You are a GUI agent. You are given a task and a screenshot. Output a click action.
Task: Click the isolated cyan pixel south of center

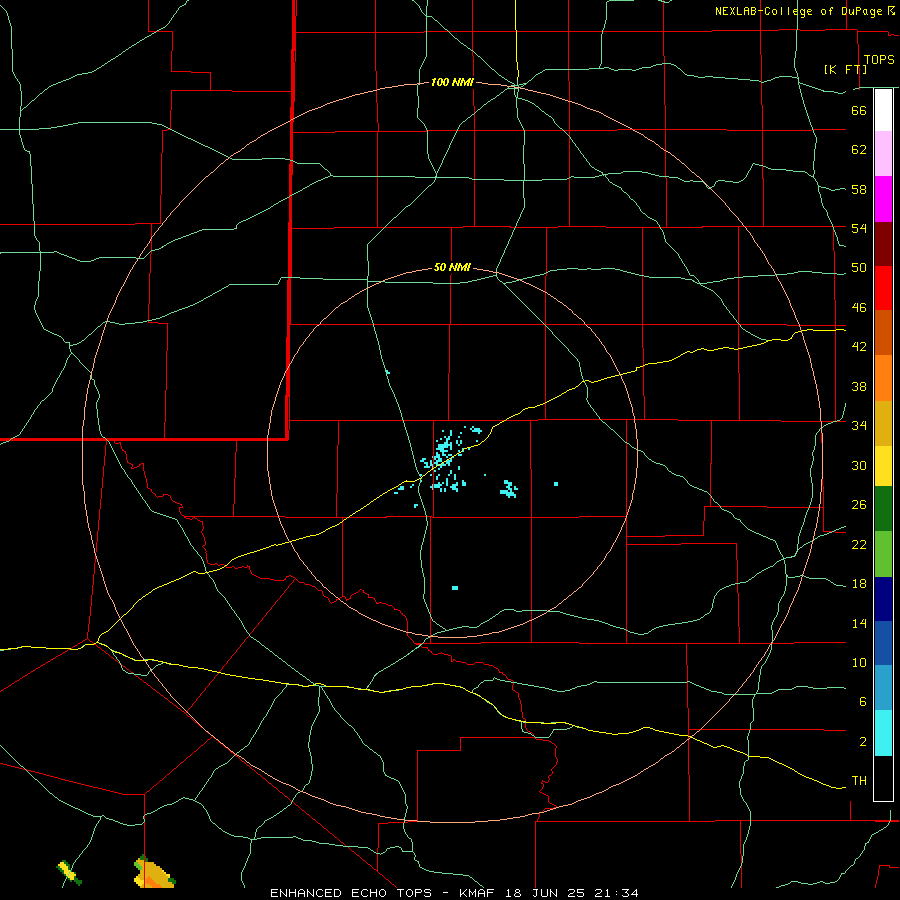pyautogui.click(x=455, y=588)
